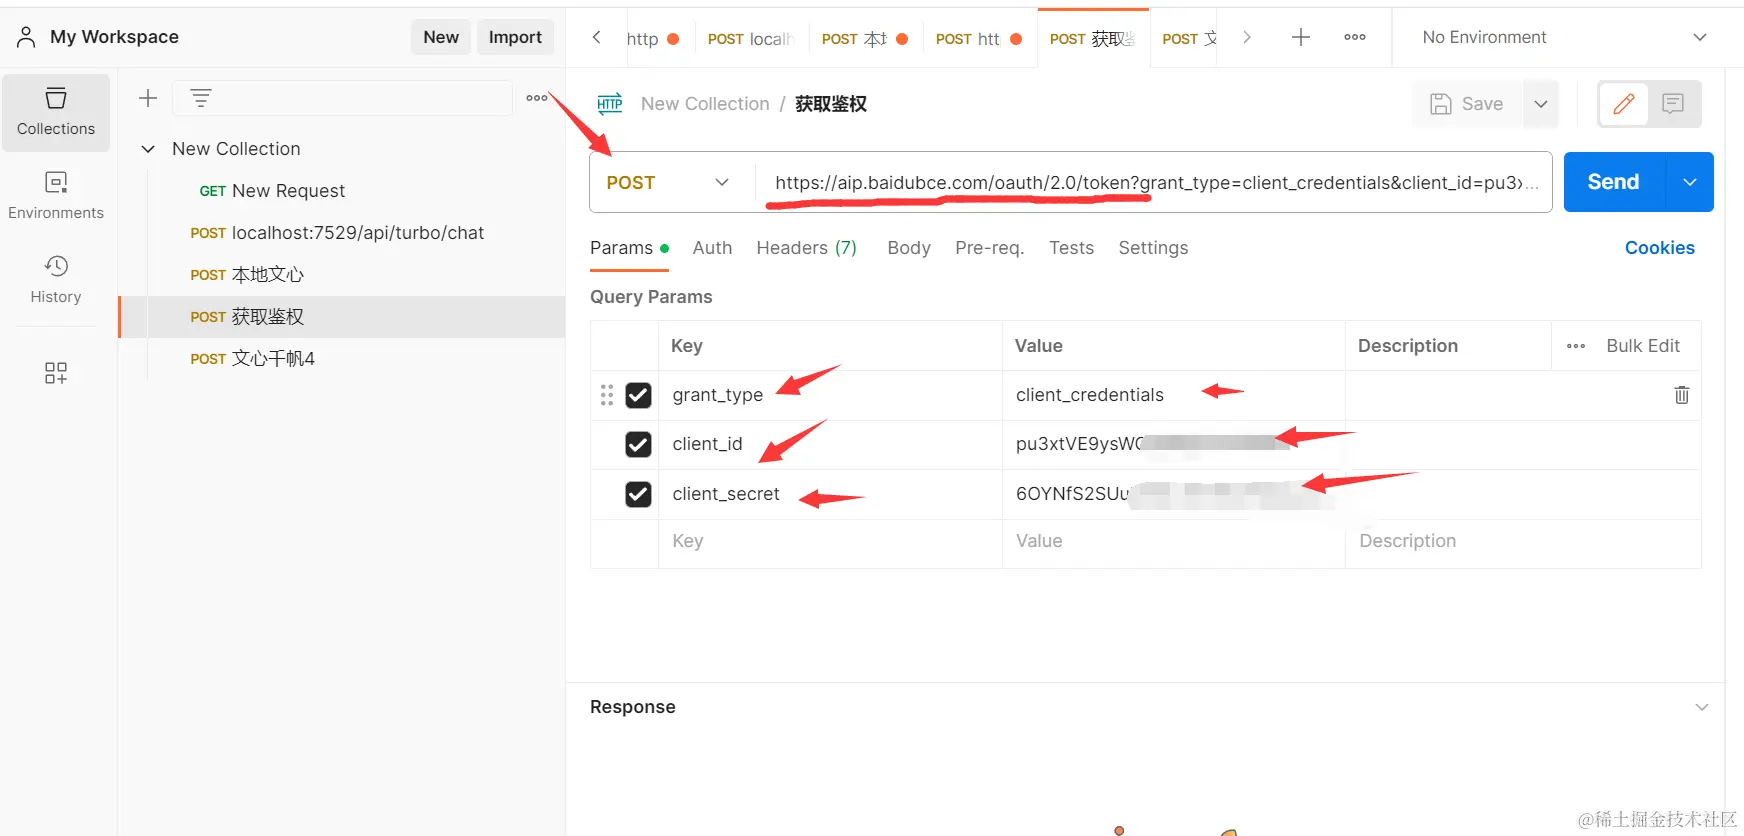Collapse the New Collection tree folder
Screen dimensions: 1744x836
click(148, 149)
